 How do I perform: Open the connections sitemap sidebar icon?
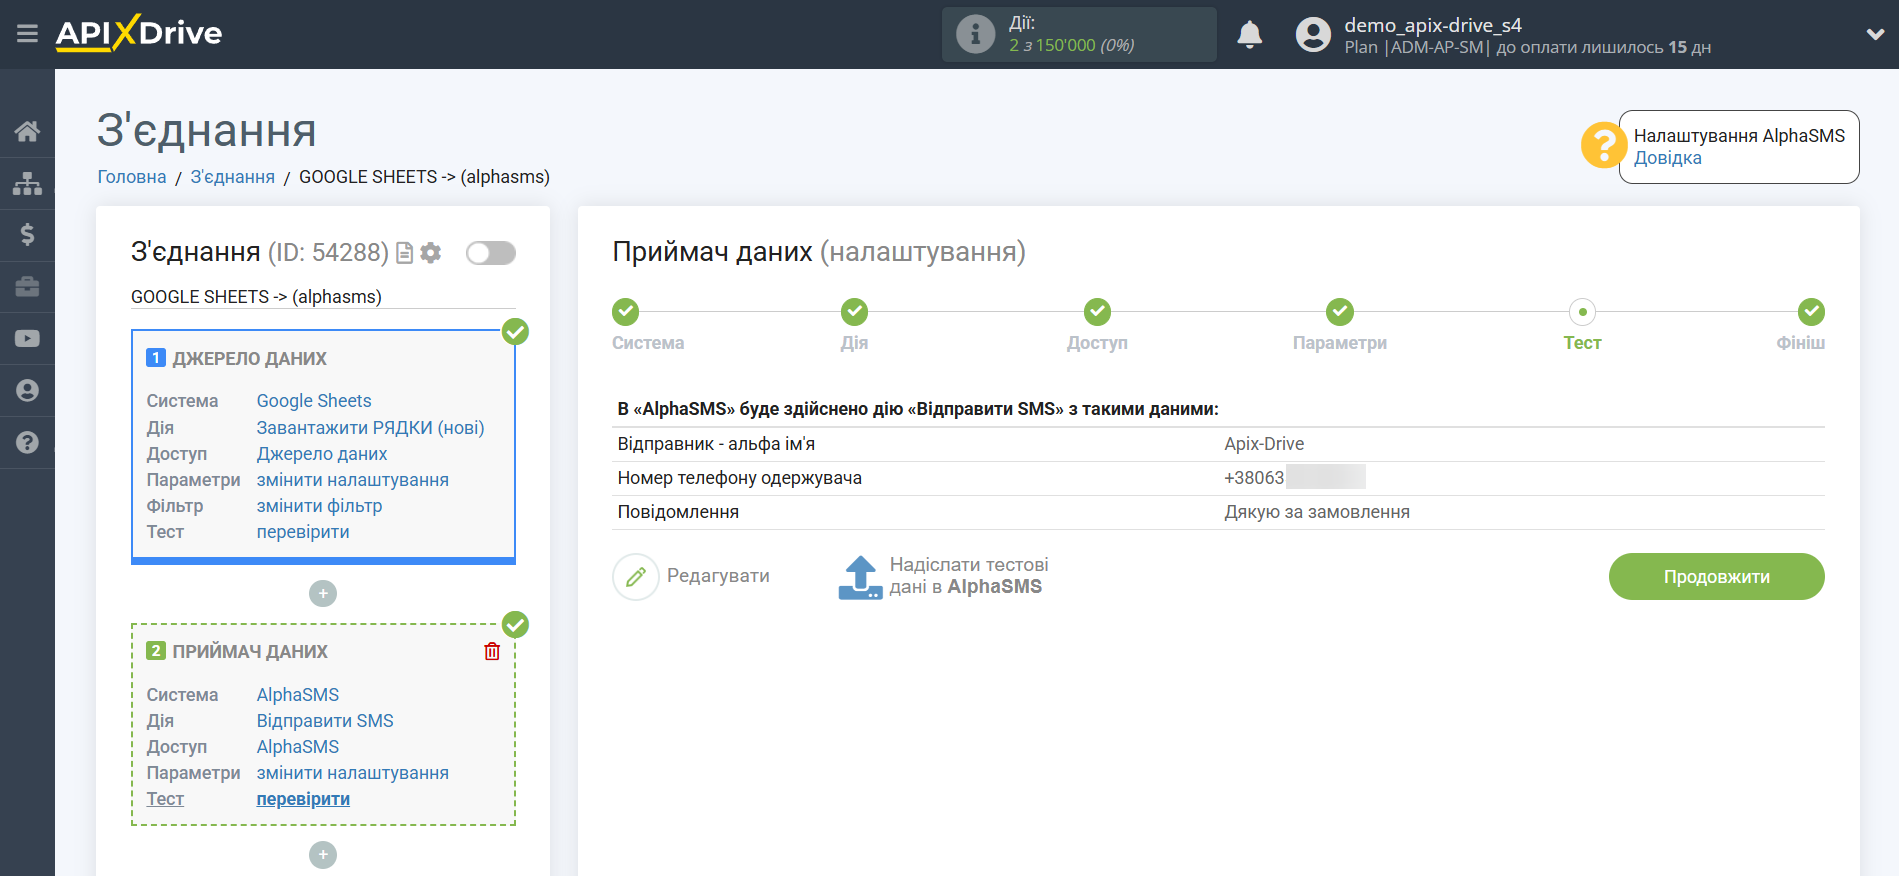pos(27,183)
